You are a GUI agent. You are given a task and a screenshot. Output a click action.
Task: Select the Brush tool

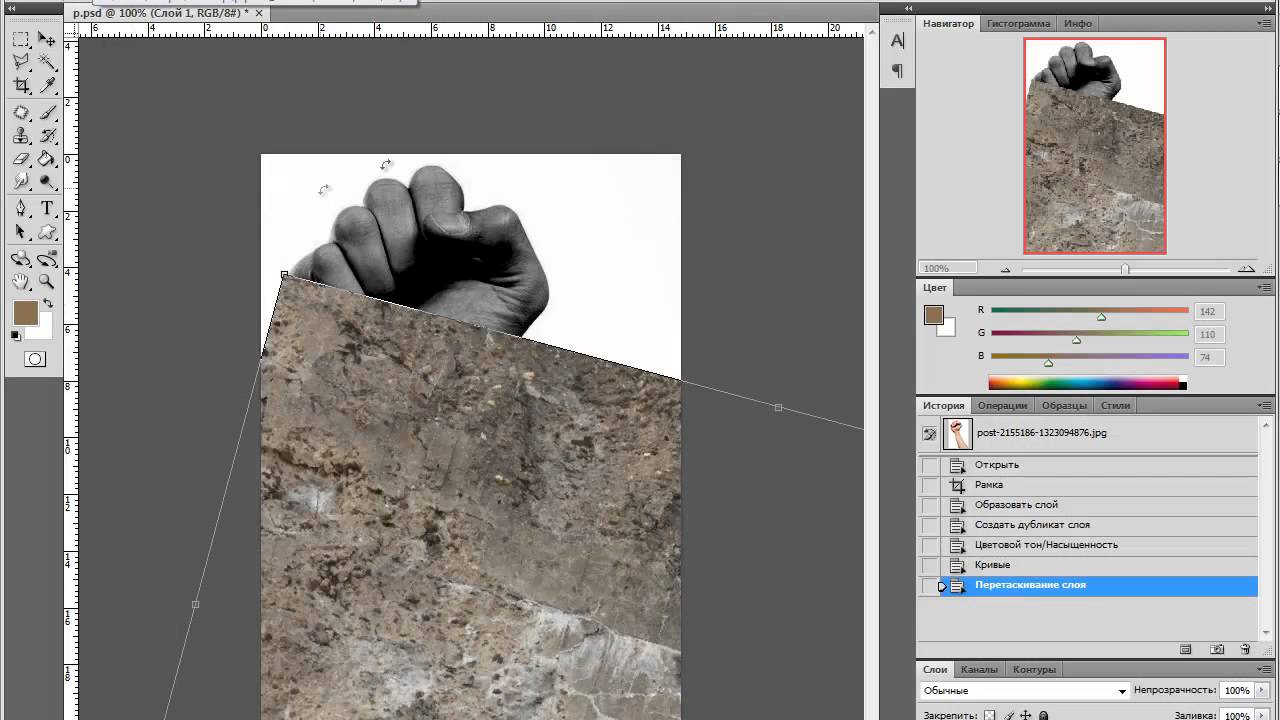tap(47, 113)
